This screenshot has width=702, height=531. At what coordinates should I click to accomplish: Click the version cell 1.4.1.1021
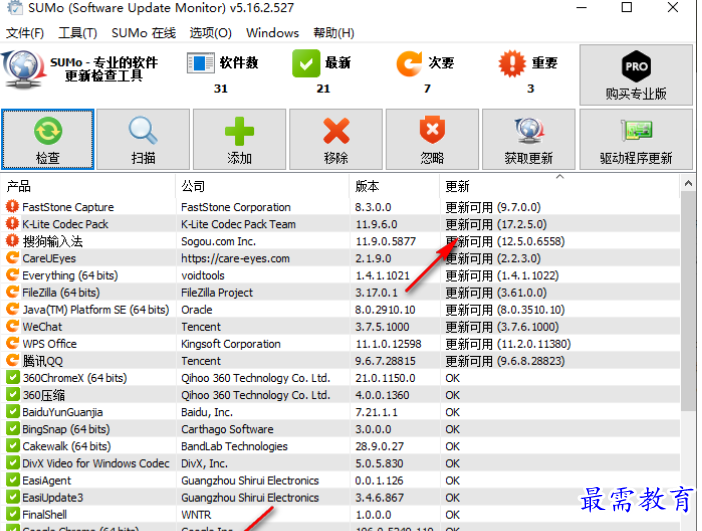[382, 275]
